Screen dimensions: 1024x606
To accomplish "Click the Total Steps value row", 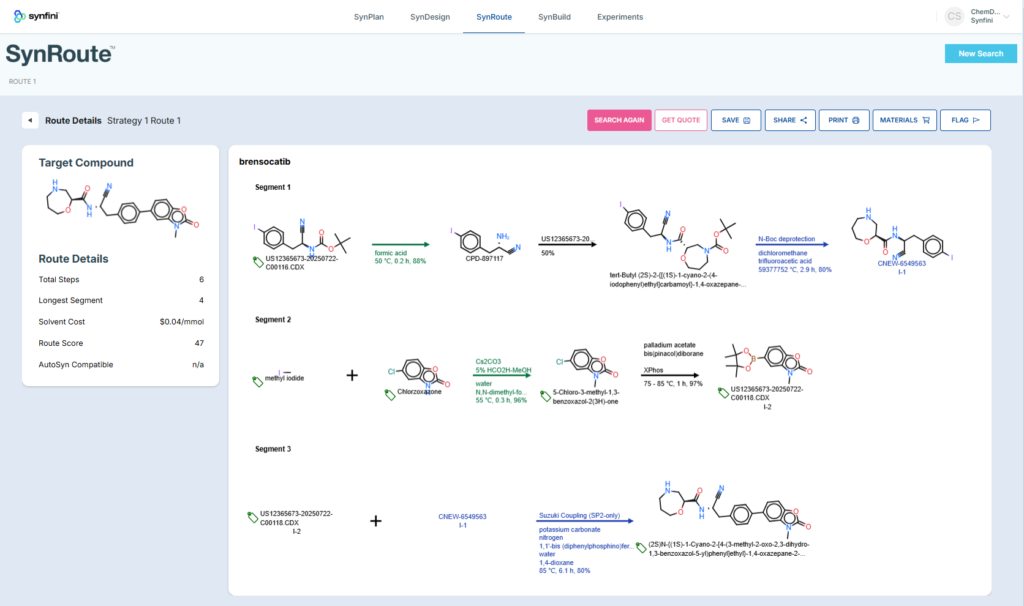I will click(121, 279).
